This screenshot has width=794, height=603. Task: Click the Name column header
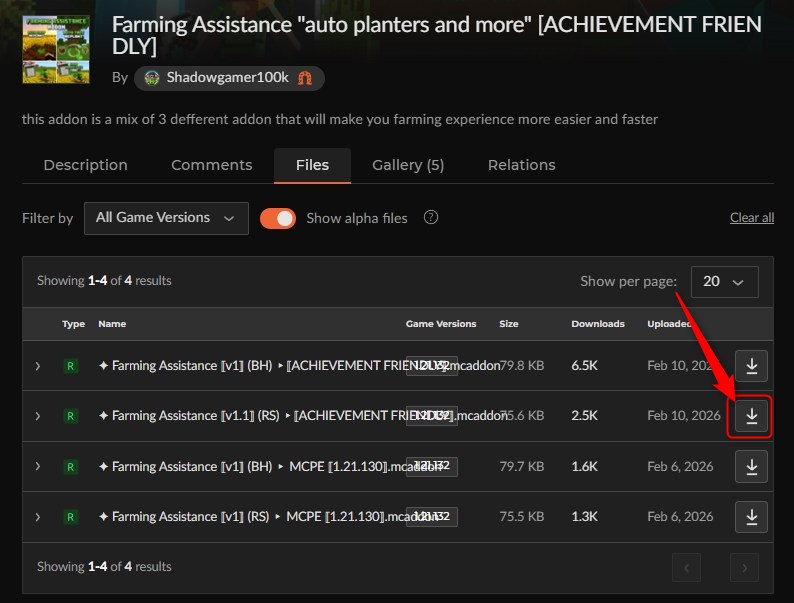(112, 324)
